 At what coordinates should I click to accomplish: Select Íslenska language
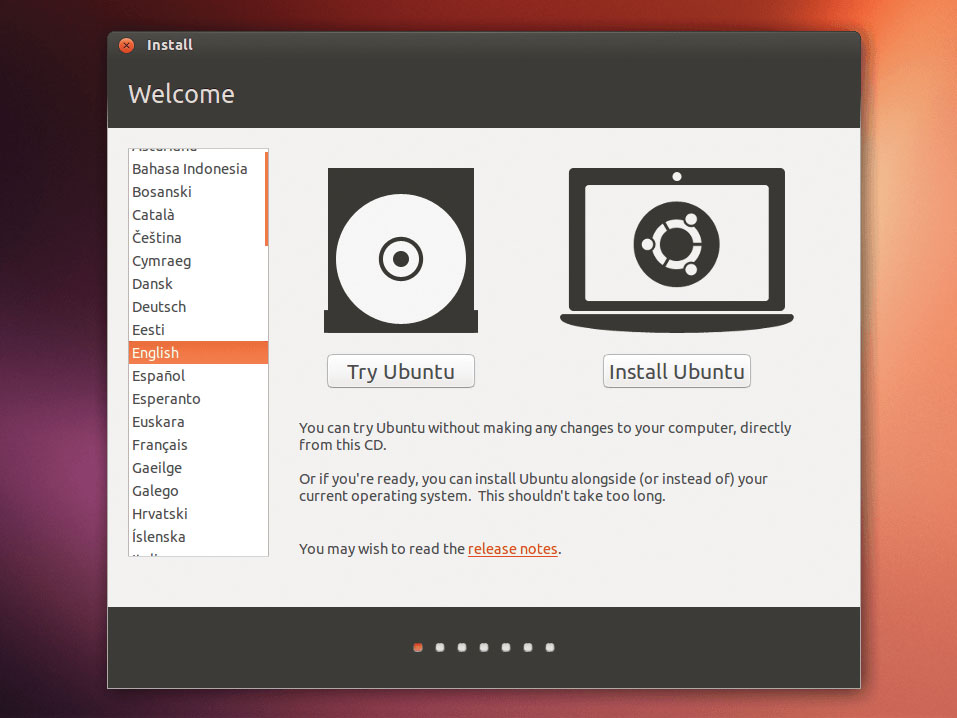tap(198, 537)
